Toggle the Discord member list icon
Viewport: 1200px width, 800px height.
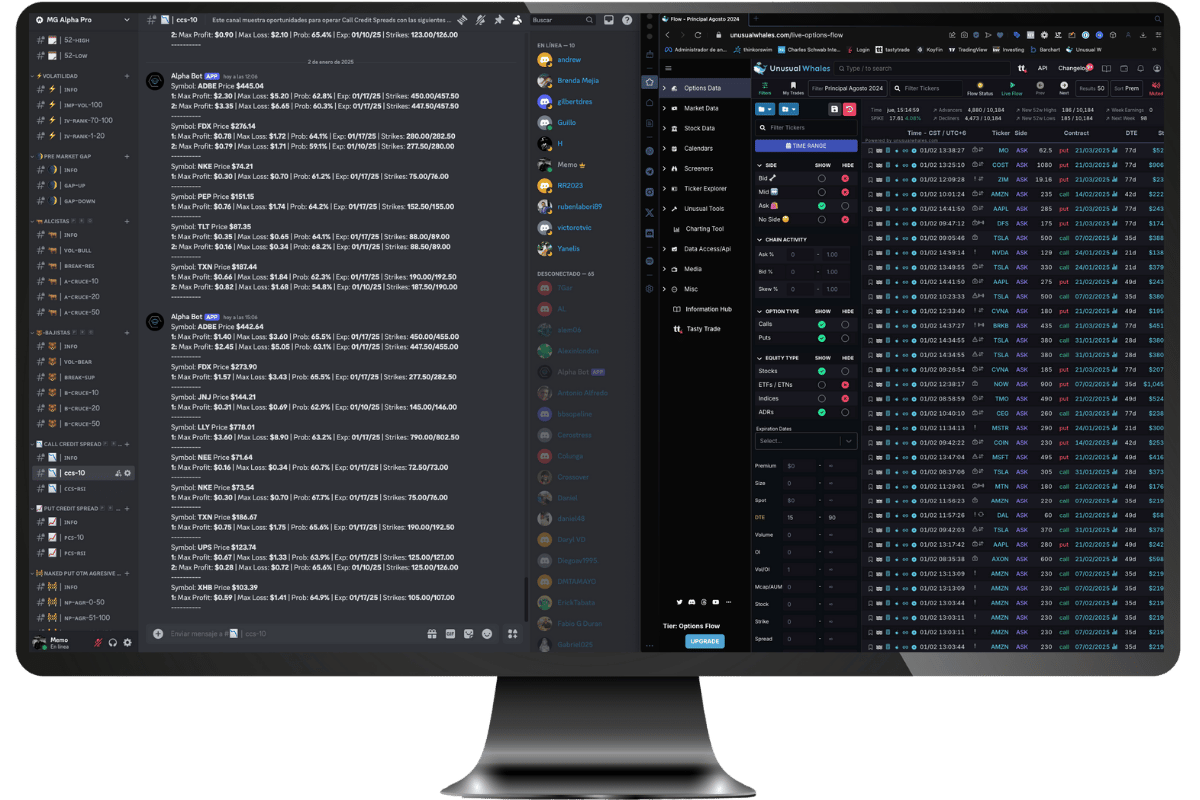pyautogui.click(x=517, y=19)
